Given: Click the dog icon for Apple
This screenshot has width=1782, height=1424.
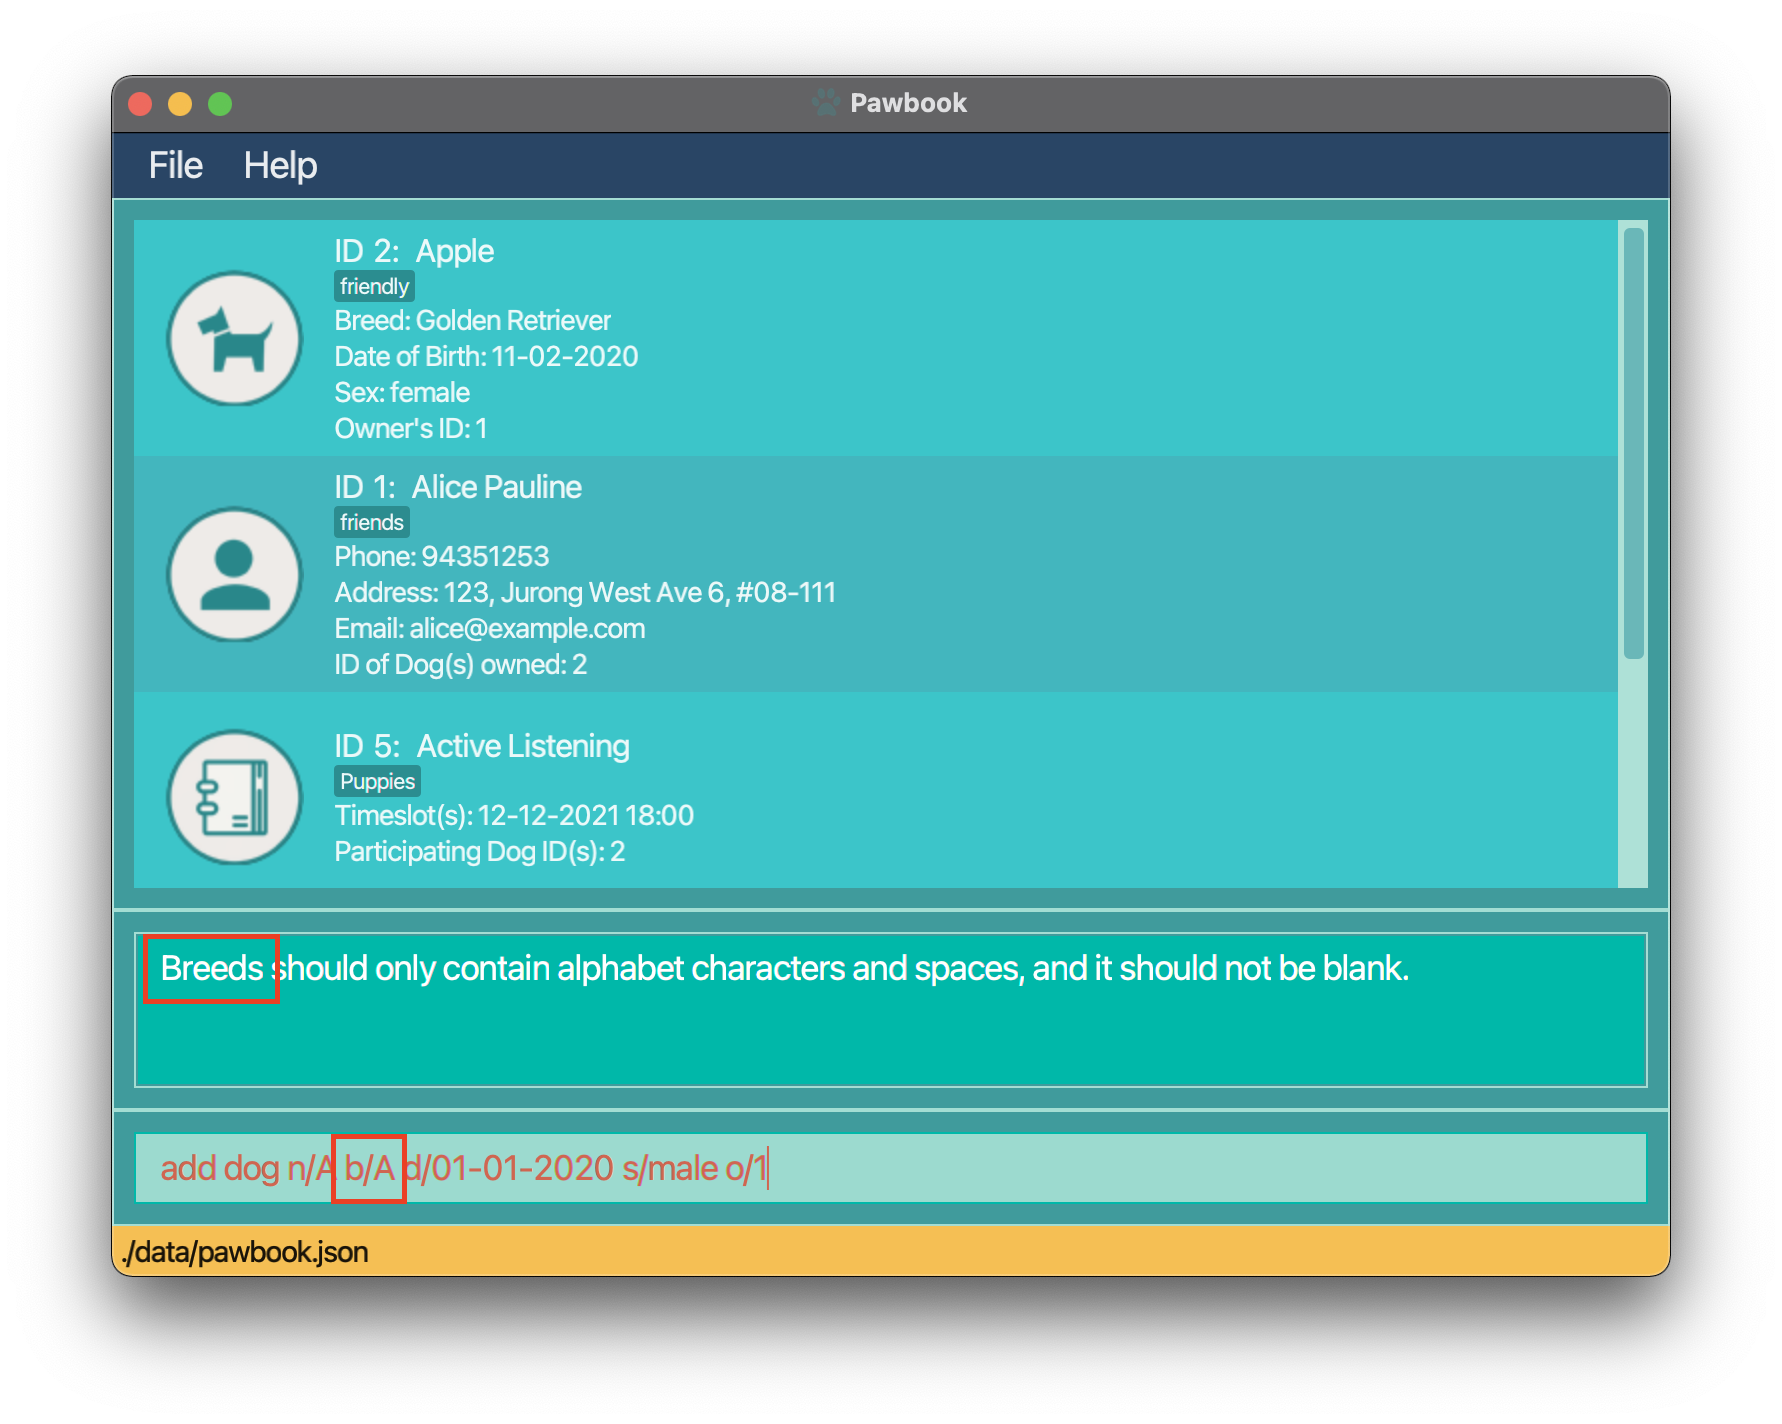Looking at the screenshot, I should click(x=234, y=338).
